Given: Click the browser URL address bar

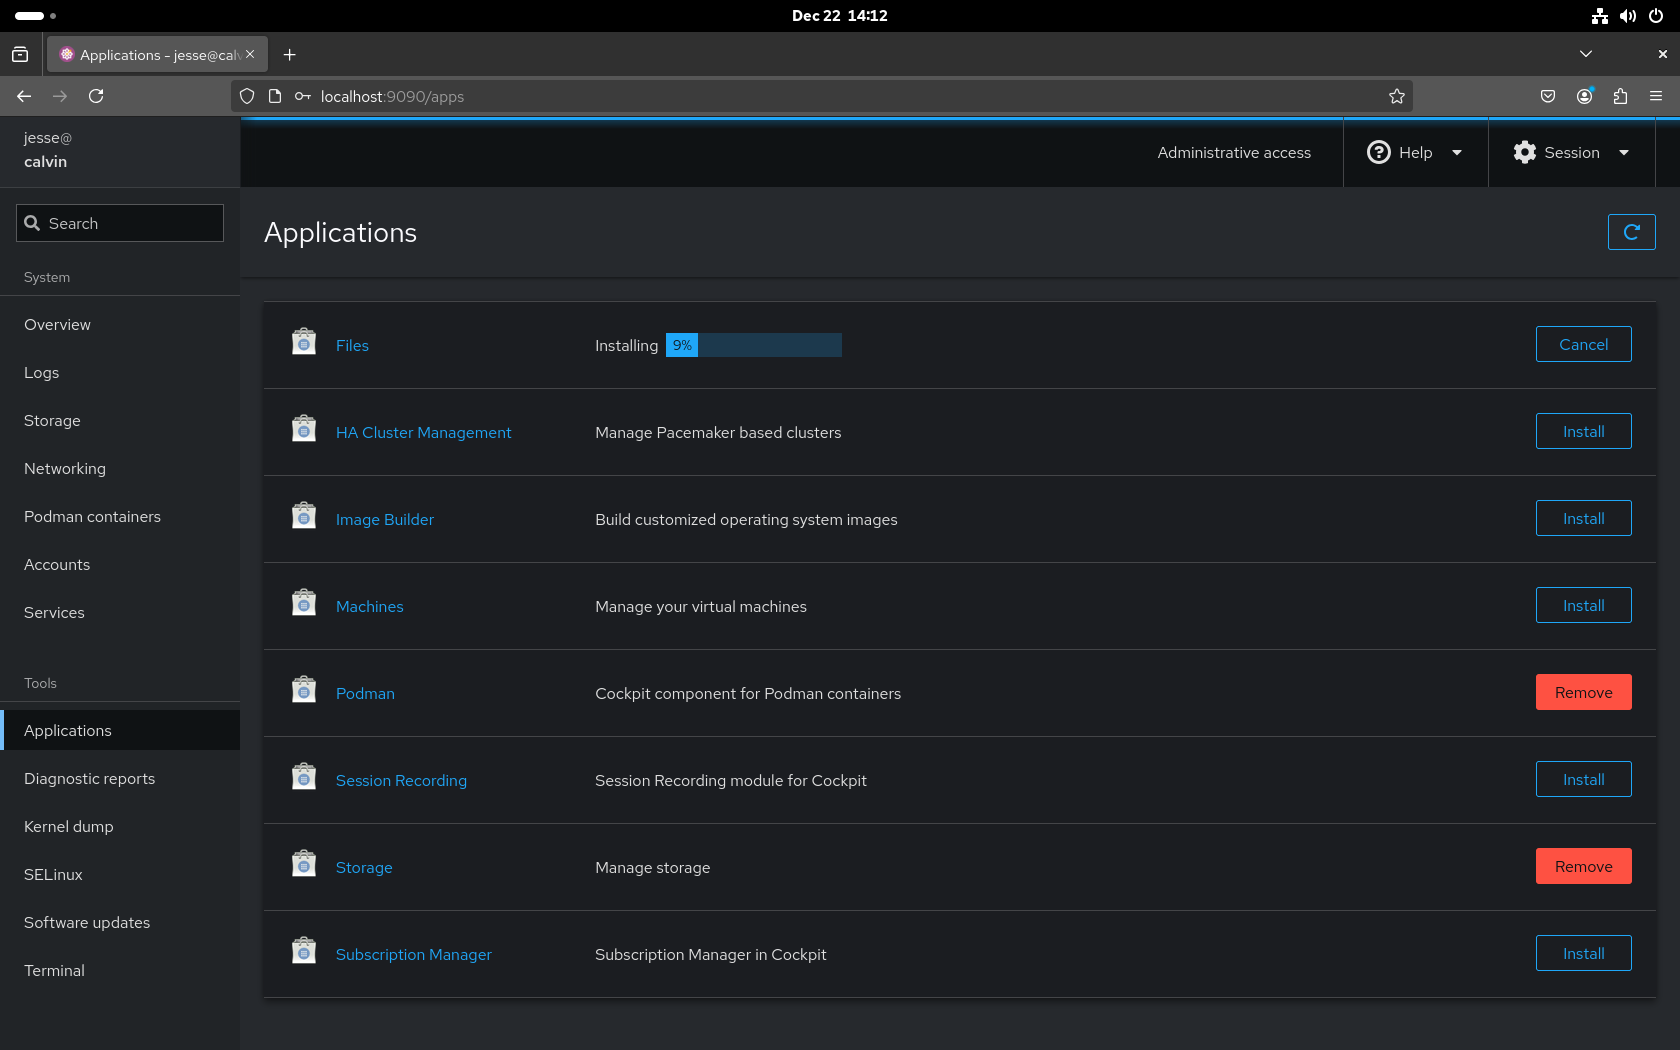Looking at the screenshot, I should pyautogui.click(x=820, y=96).
